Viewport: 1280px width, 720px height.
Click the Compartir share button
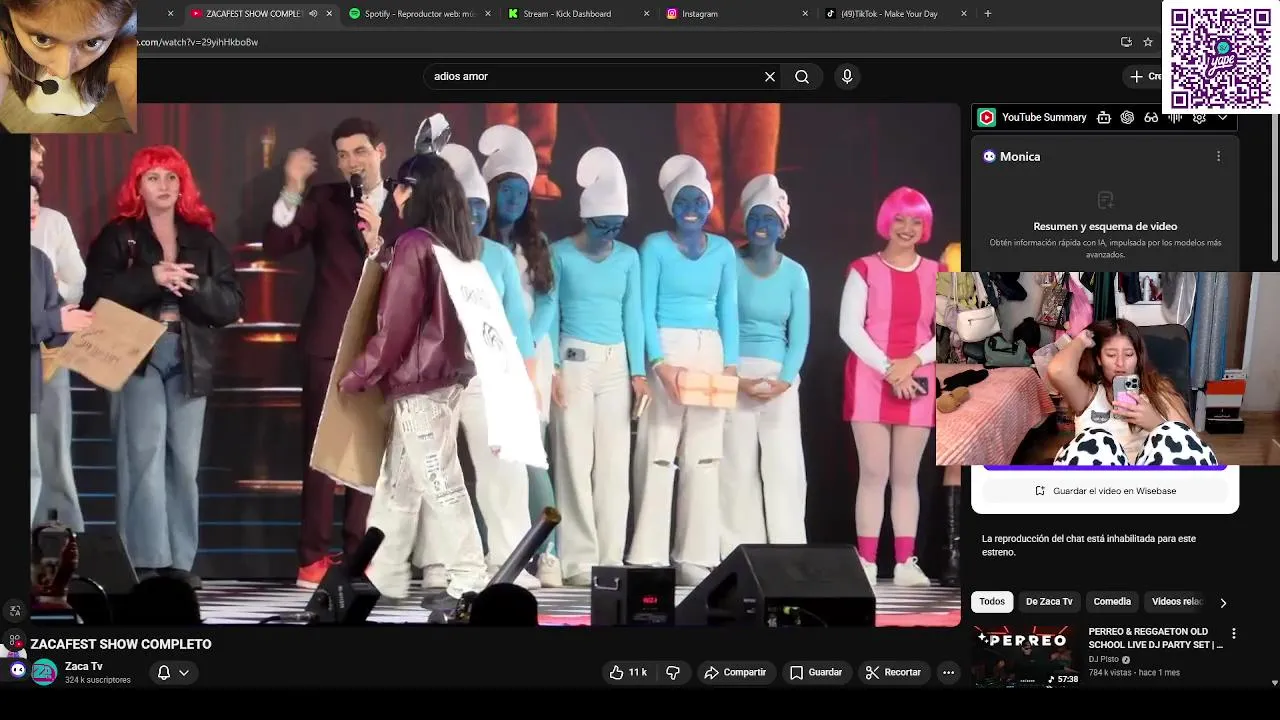coord(735,672)
